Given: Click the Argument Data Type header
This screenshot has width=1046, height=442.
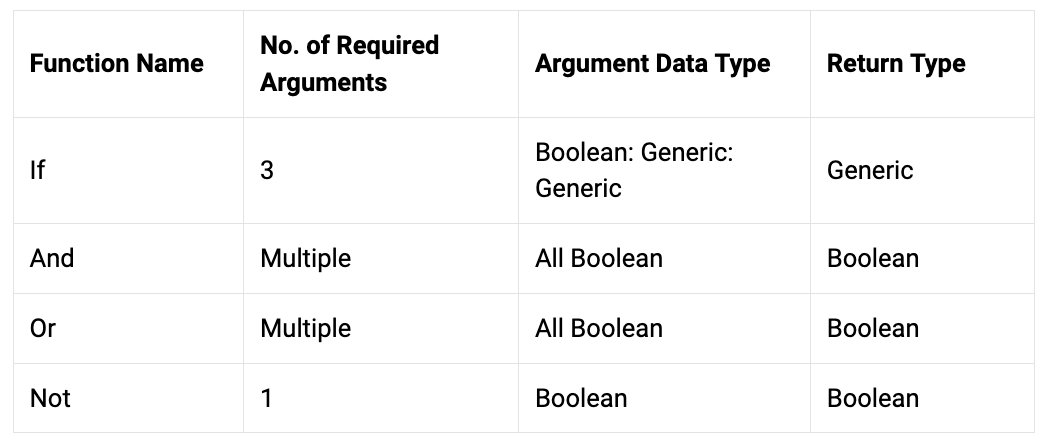Looking at the screenshot, I should pos(652,64).
